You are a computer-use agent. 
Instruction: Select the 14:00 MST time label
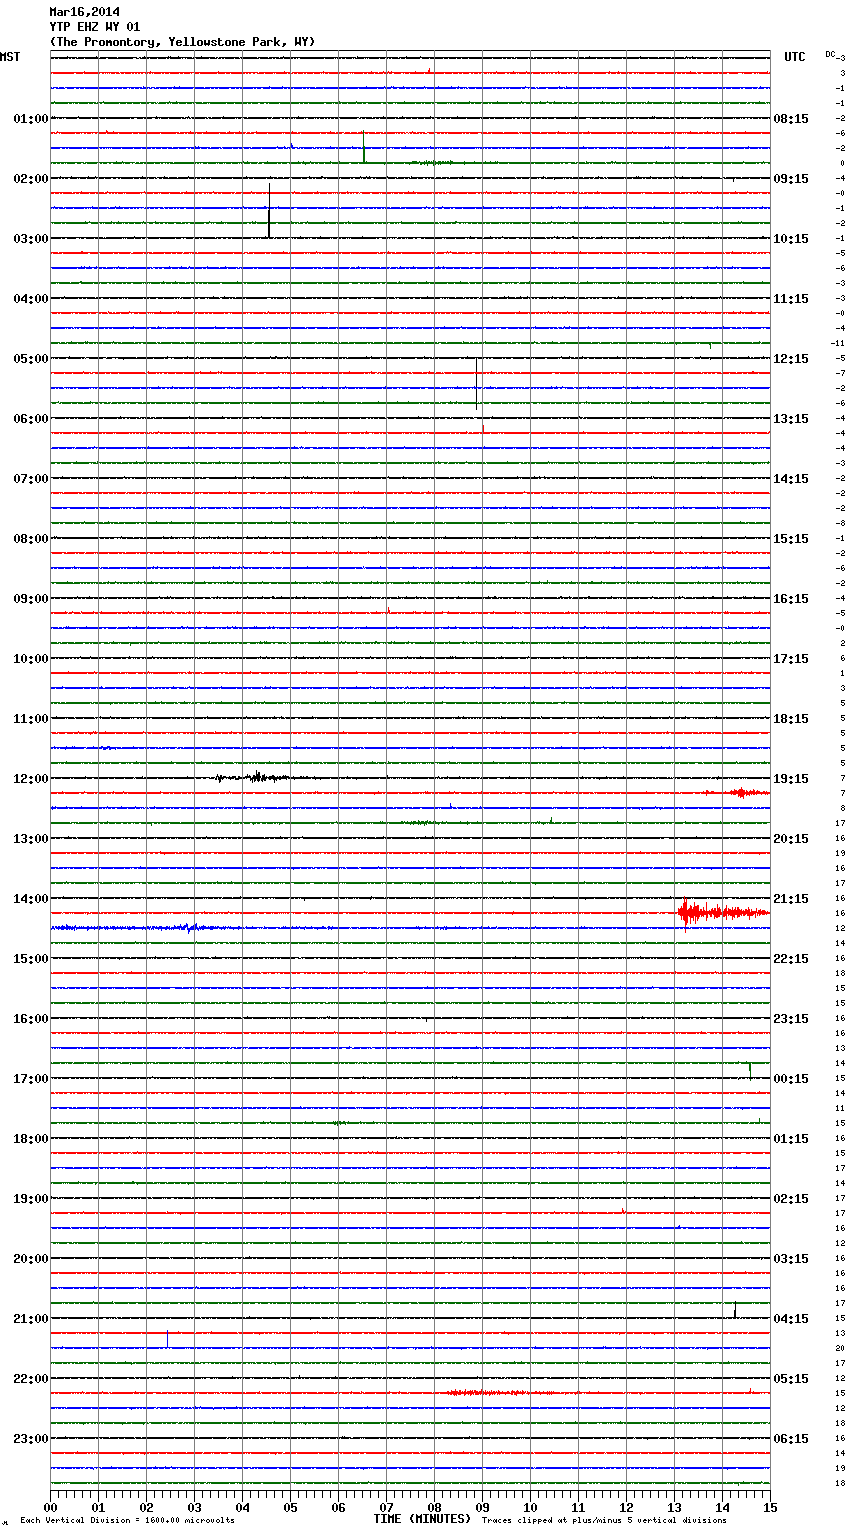coord(30,899)
